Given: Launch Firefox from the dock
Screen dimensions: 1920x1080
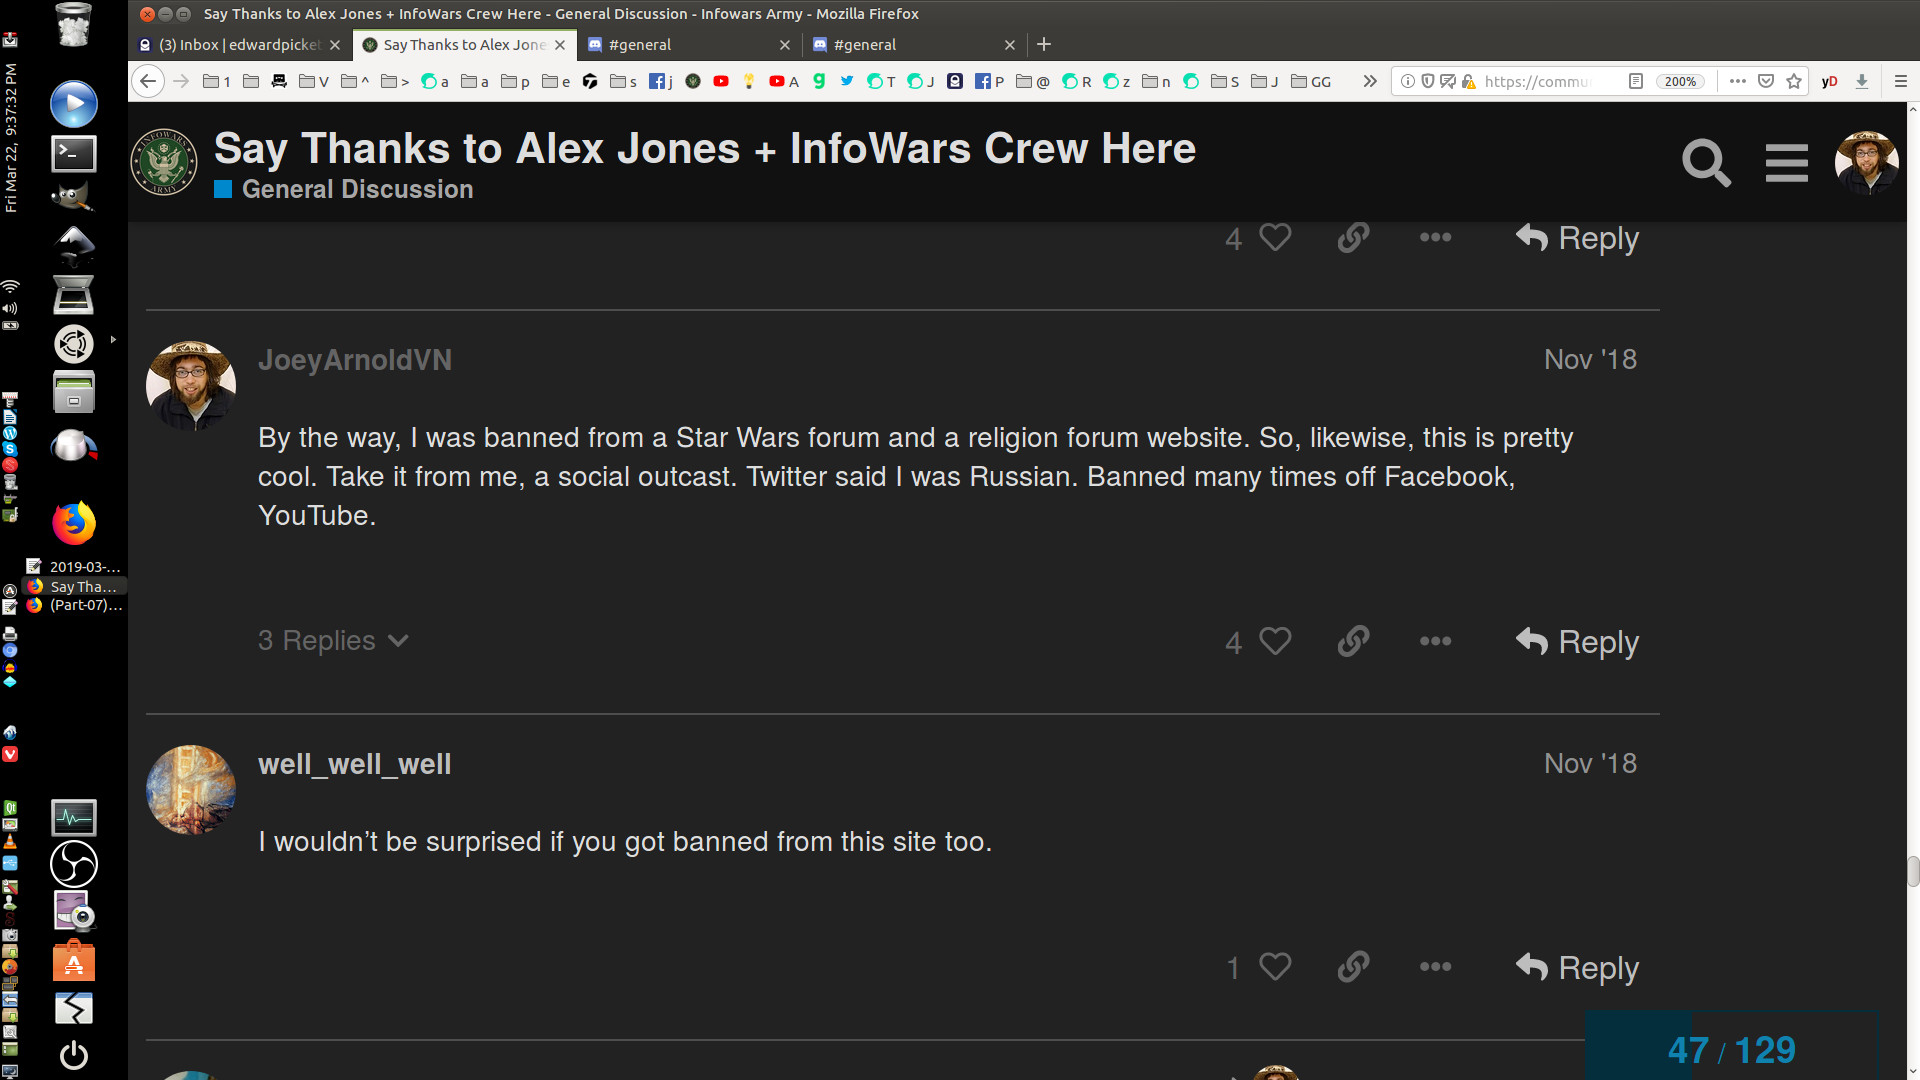Looking at the screenshot, I should click(x=74, y=523).
